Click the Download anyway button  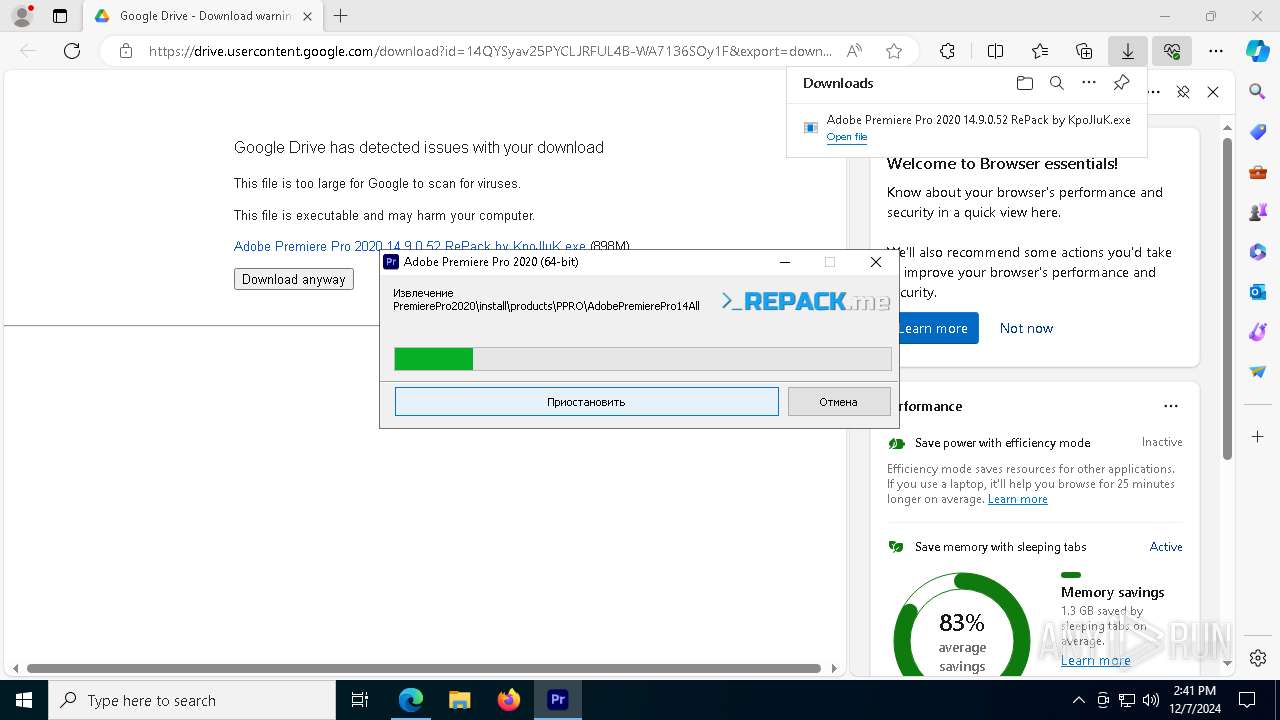tap(294, 279)
